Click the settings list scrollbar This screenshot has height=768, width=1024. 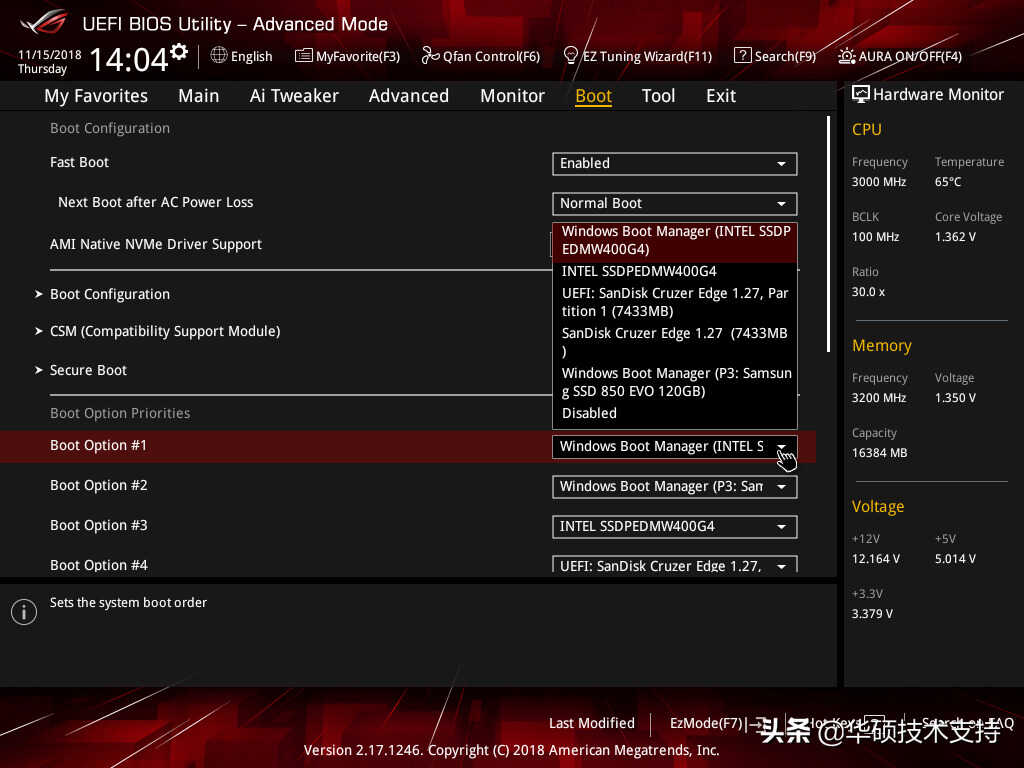828,234
